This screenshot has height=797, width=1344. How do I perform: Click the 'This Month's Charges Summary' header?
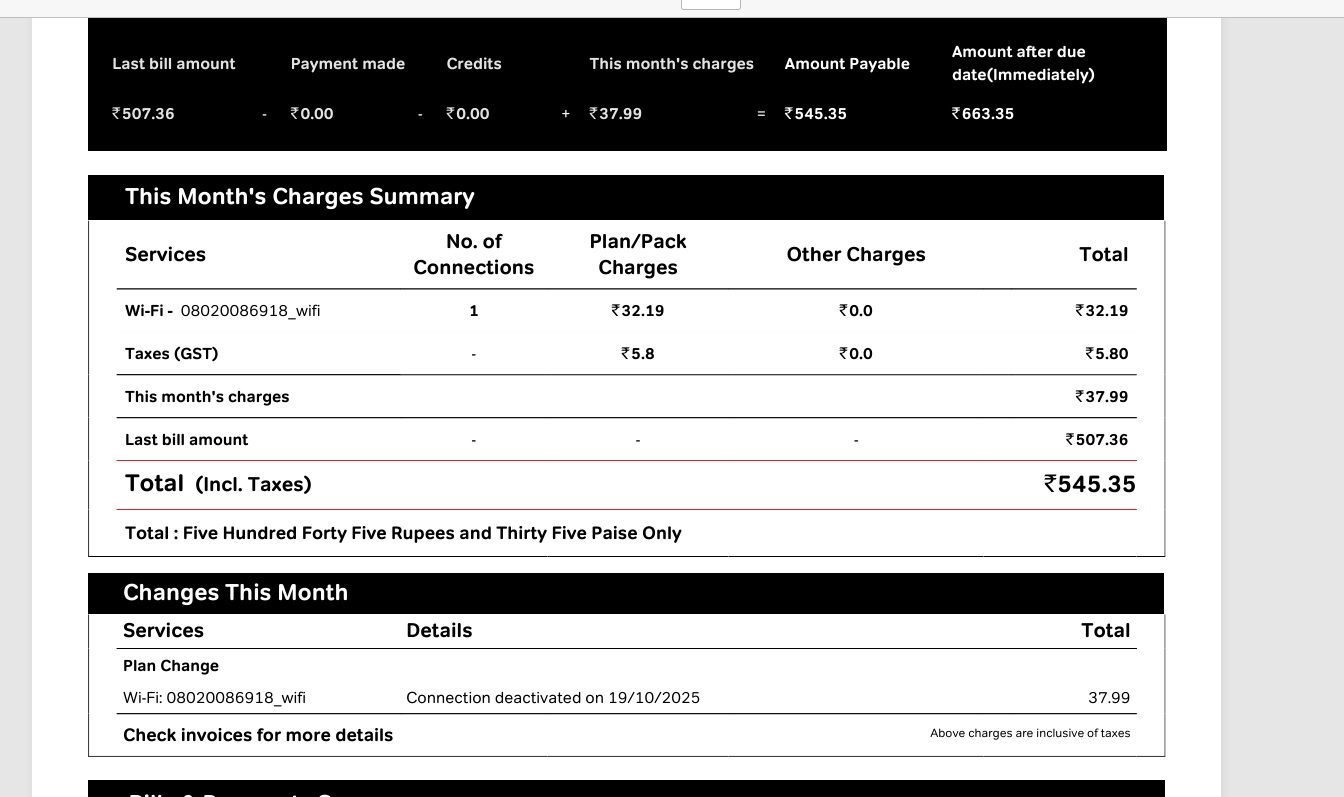click(299, 197)
